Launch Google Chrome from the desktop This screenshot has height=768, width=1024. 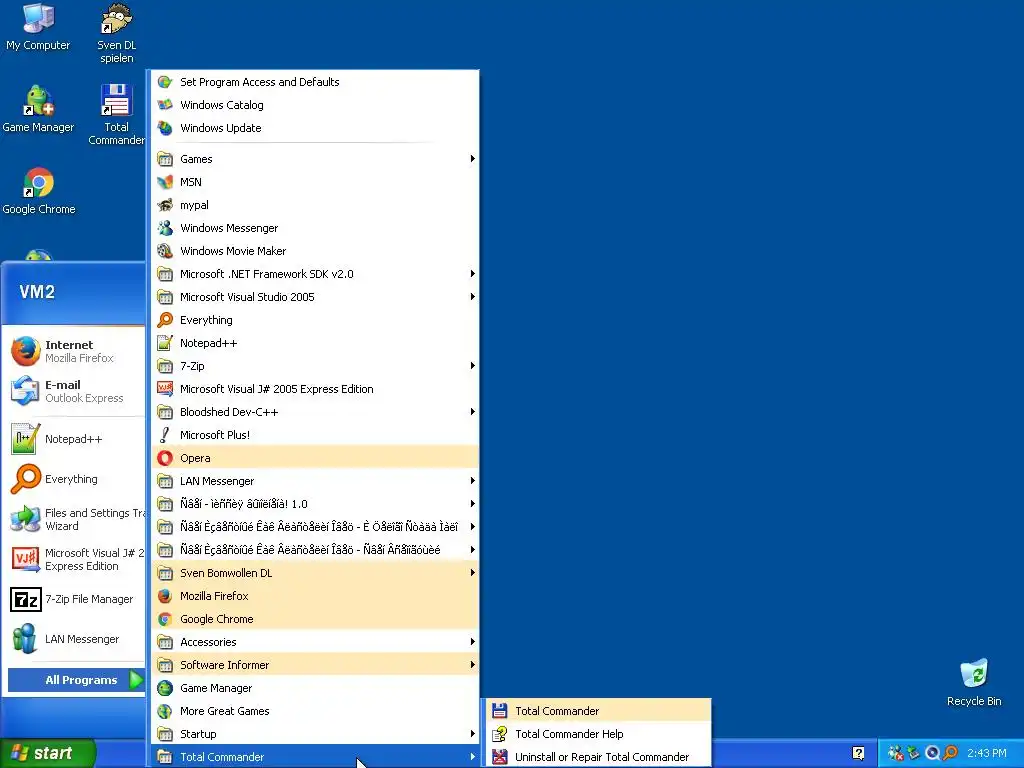39,191
